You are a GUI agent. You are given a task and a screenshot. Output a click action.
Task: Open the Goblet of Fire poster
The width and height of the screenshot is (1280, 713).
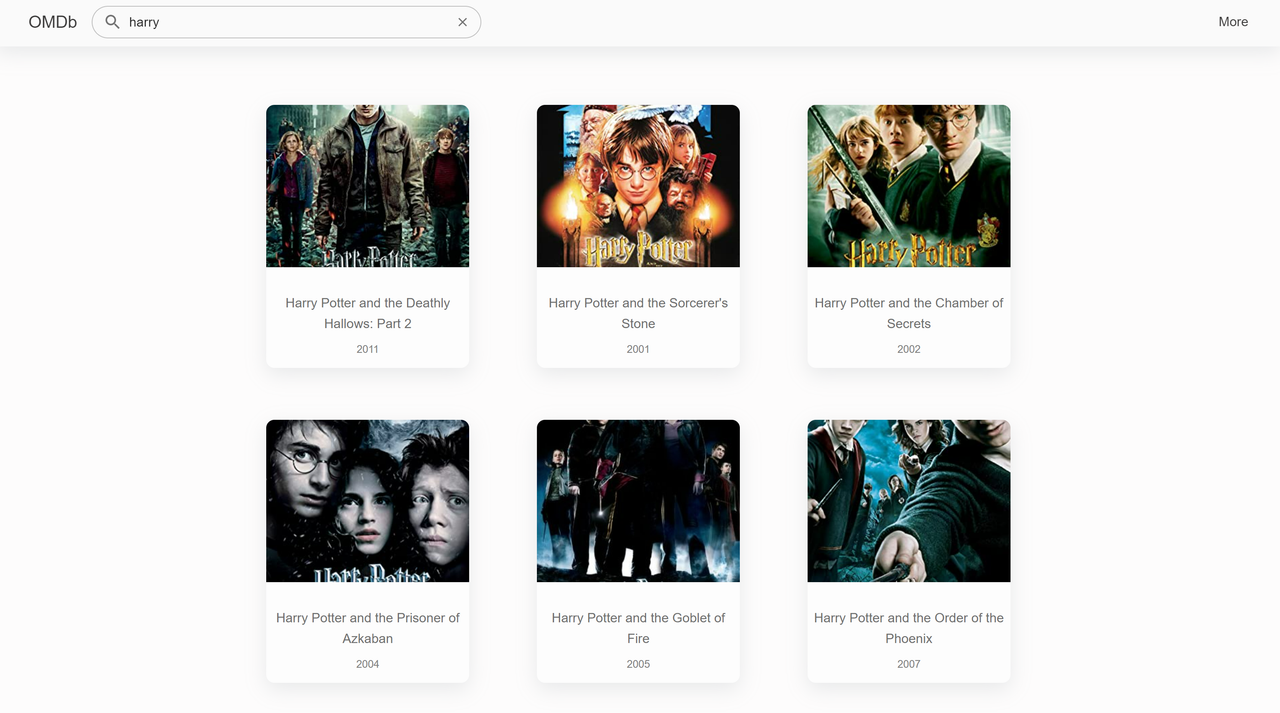638,501
